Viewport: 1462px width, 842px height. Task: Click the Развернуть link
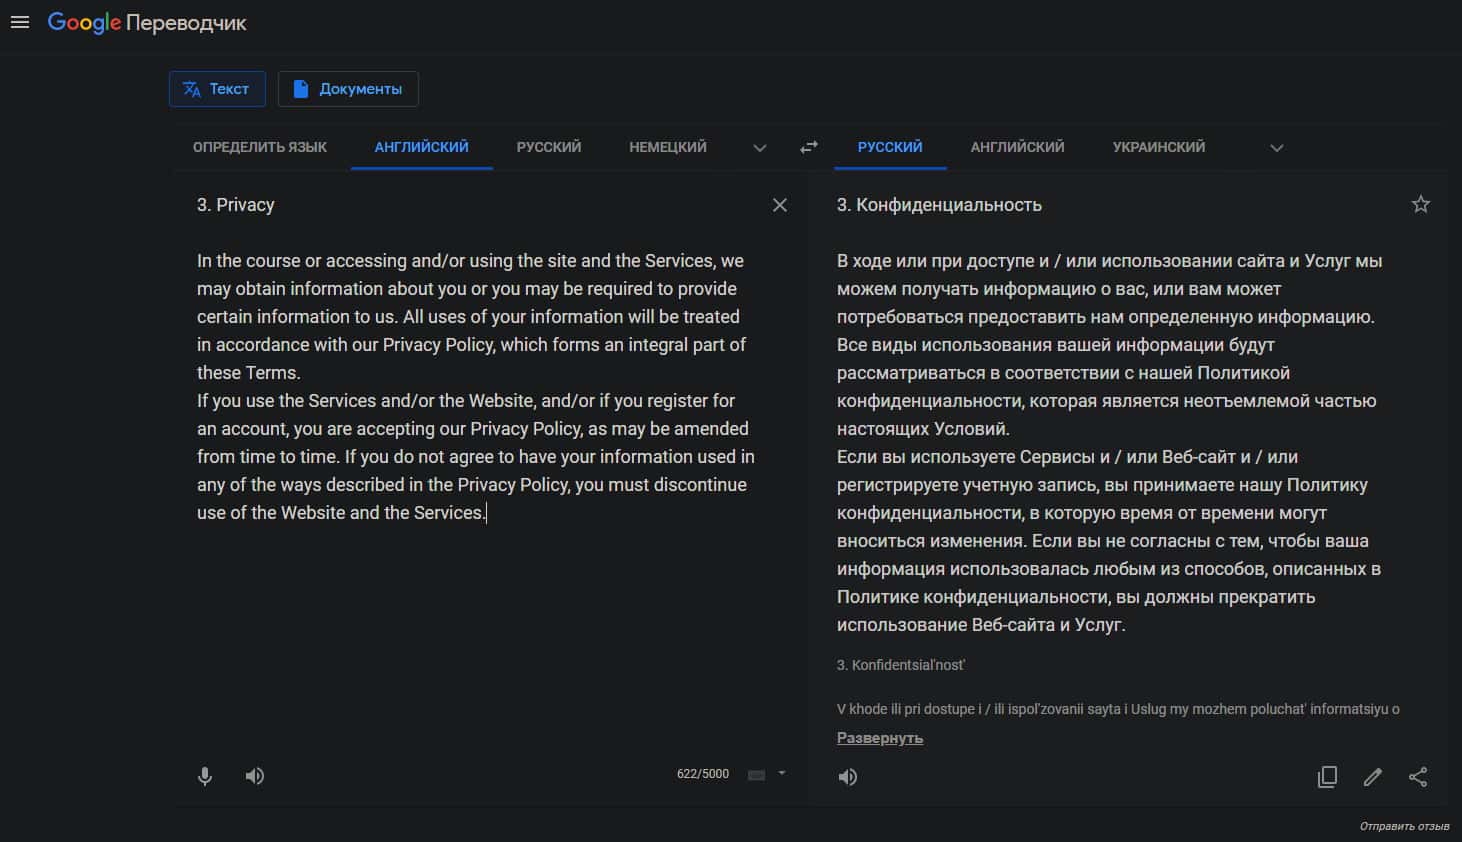[x=880, y=738]
